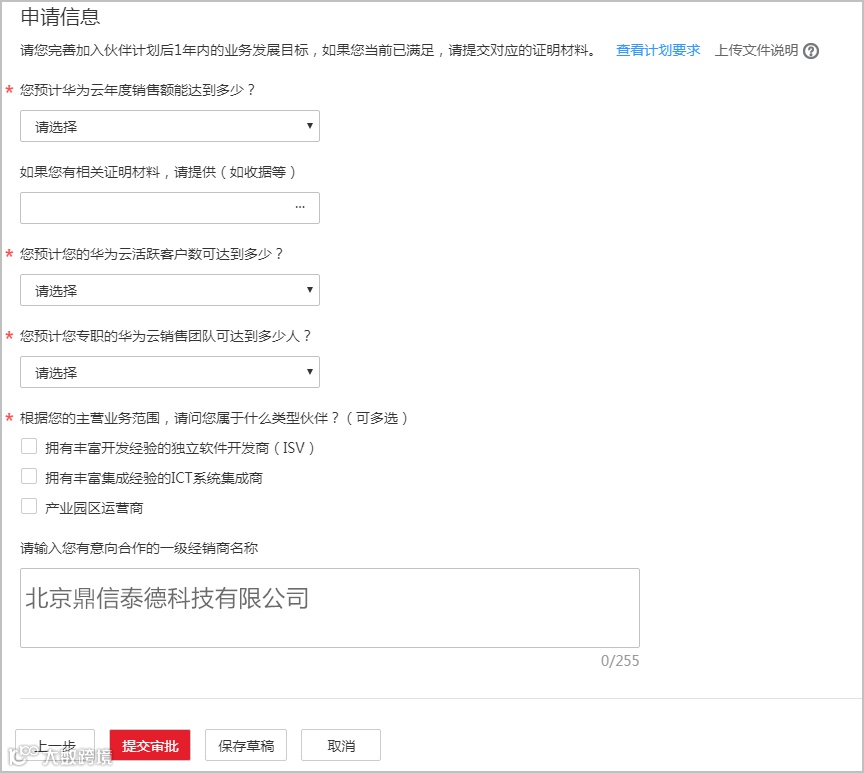Check the ICT系统集成商 option

tap(29, 476)
